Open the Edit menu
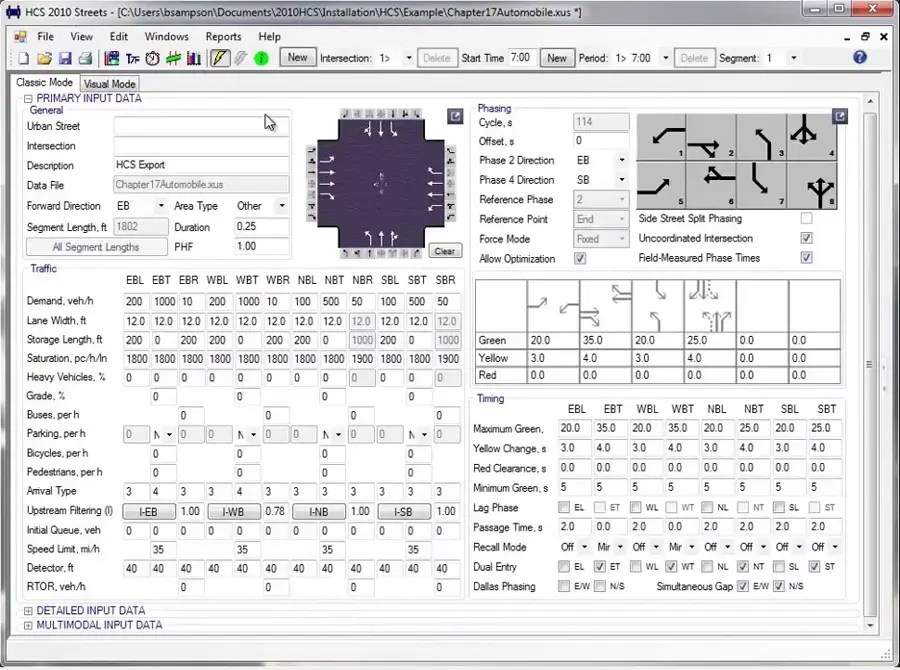This screenshot has width=900, height=670. click(119, 37)
